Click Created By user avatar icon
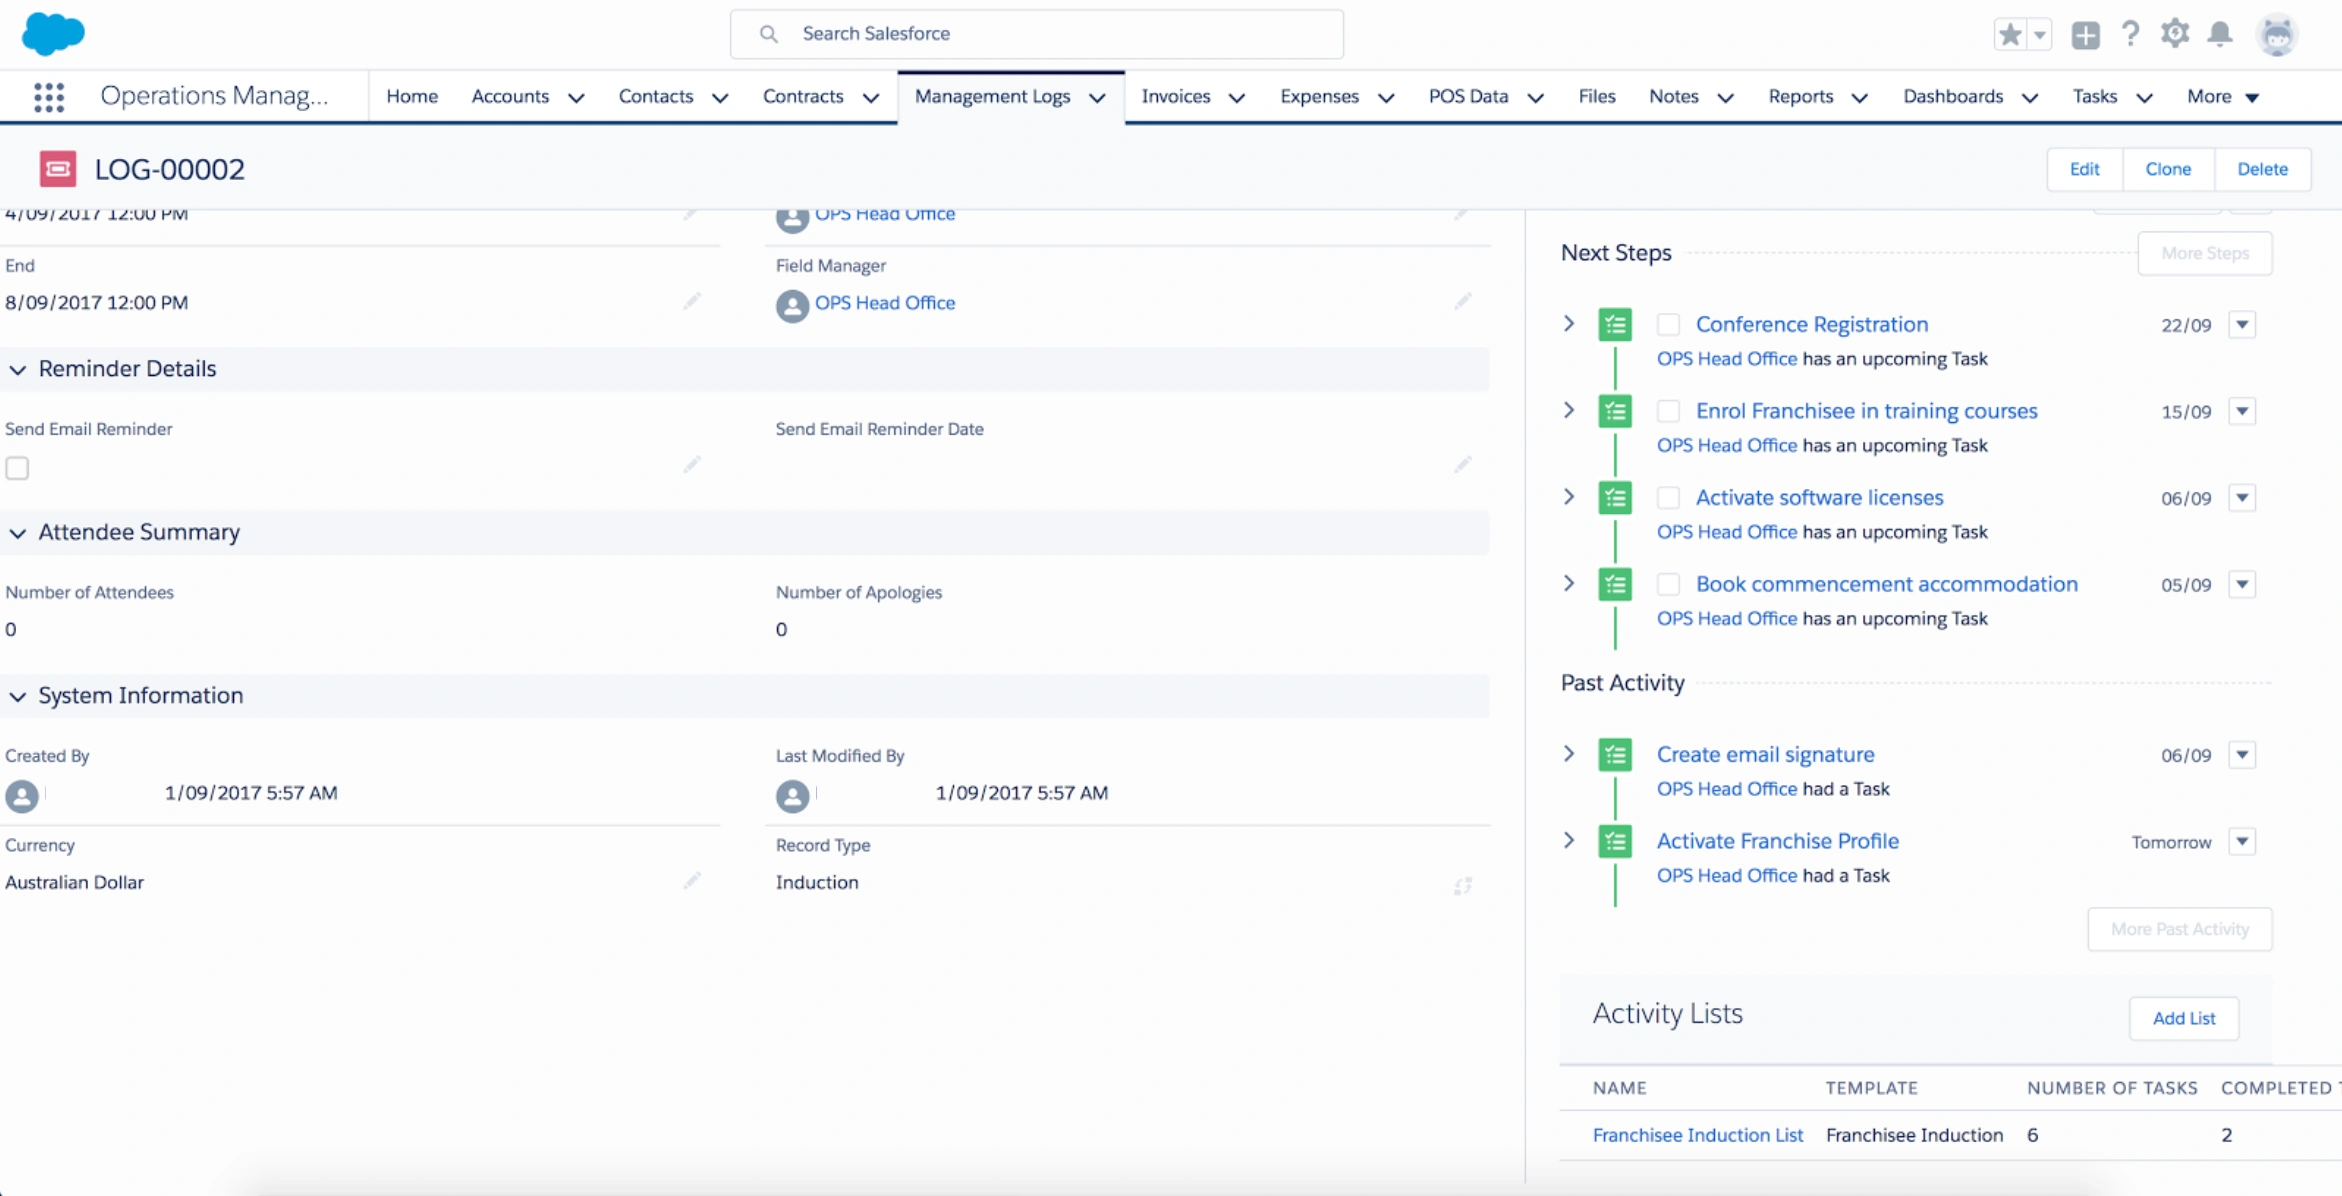The width and height of the screenshot is (2342, 1196). click(22, 796)
